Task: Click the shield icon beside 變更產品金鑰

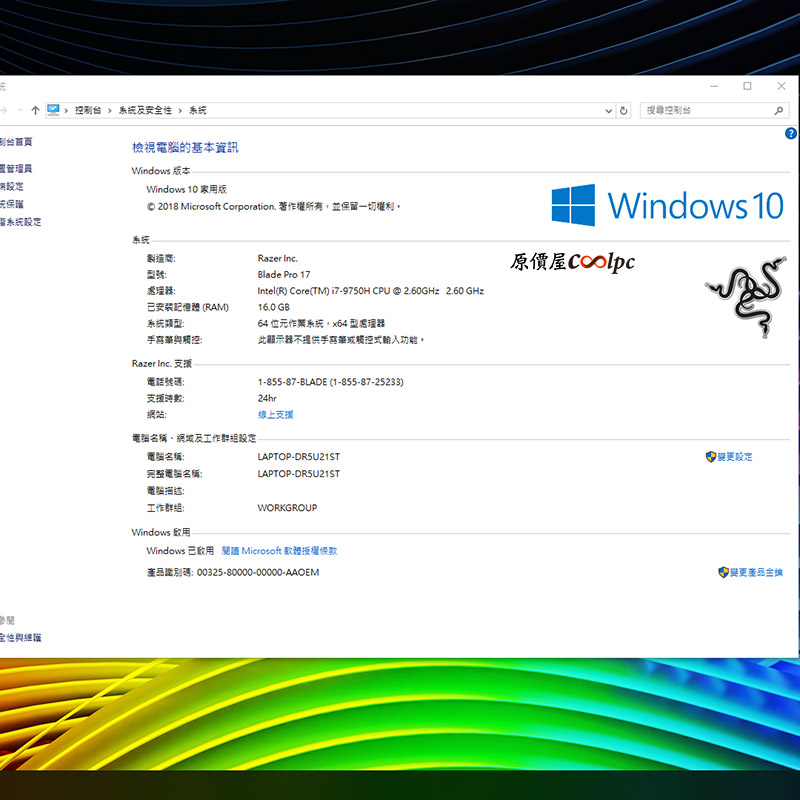Action: 723,573
